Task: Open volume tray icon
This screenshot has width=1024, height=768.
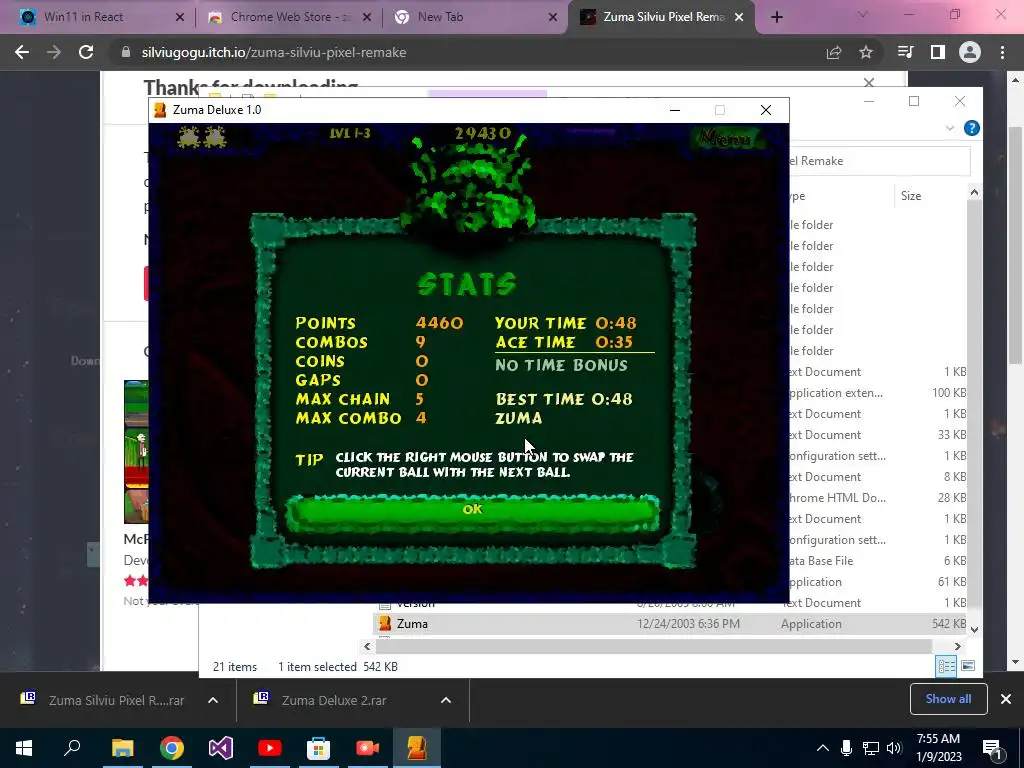Action: coord(894,748)
